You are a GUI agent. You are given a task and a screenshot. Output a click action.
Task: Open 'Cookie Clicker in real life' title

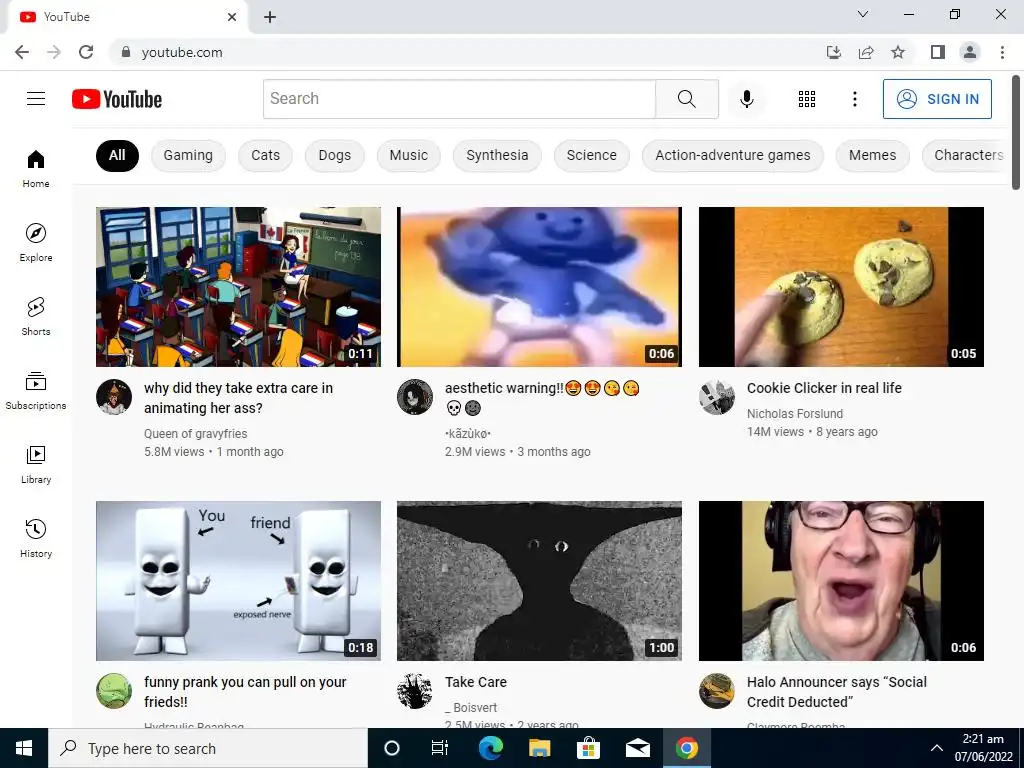coord(824,388)
